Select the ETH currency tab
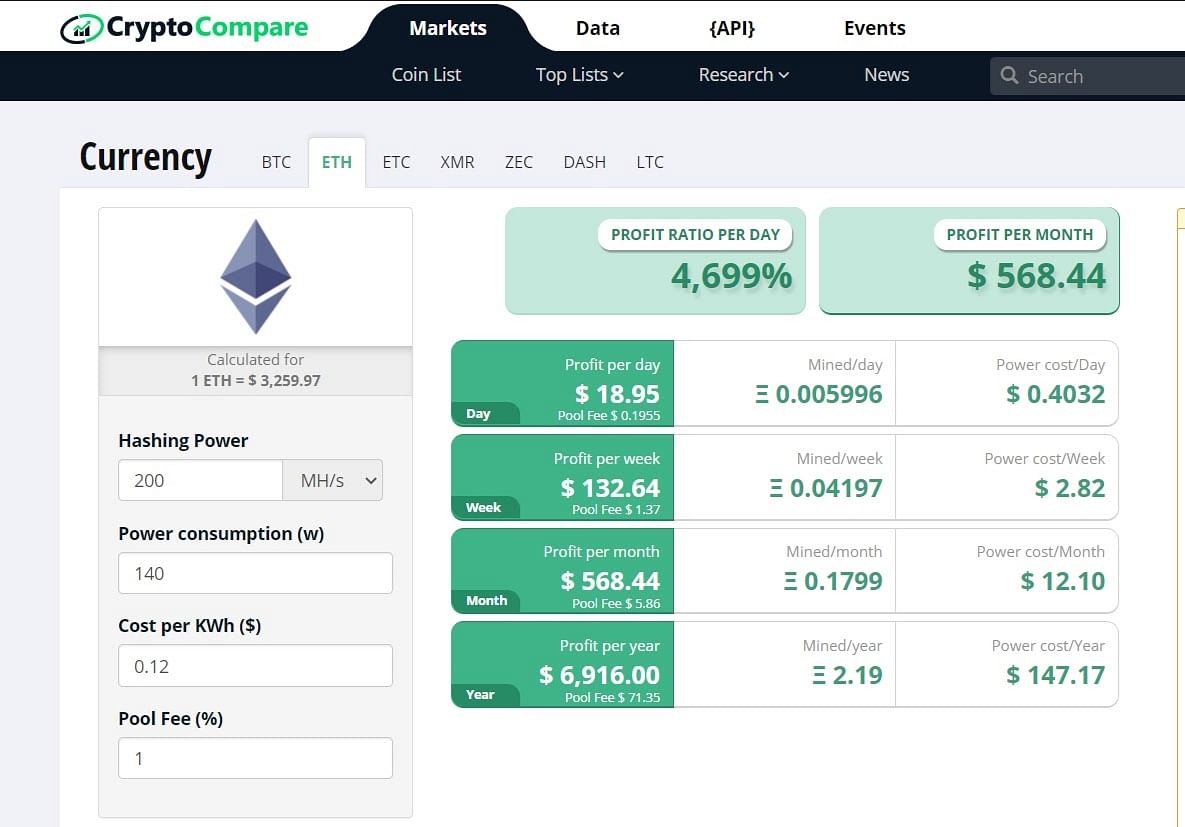Viewport: 1185px width, 827px height. pyautogui.click(x=337, y=162)
